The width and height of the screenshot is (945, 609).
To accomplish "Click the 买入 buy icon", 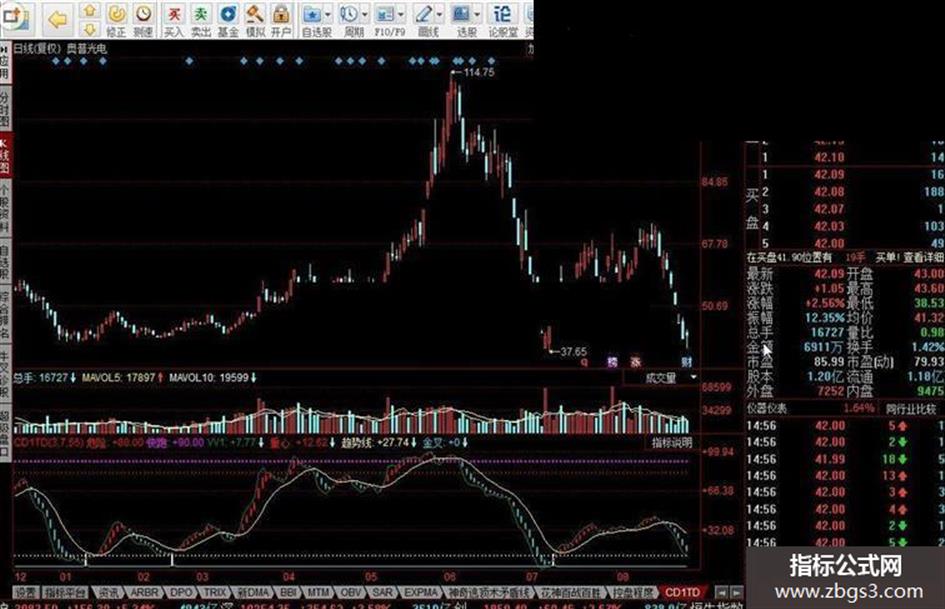I will (x=174, y=20).
